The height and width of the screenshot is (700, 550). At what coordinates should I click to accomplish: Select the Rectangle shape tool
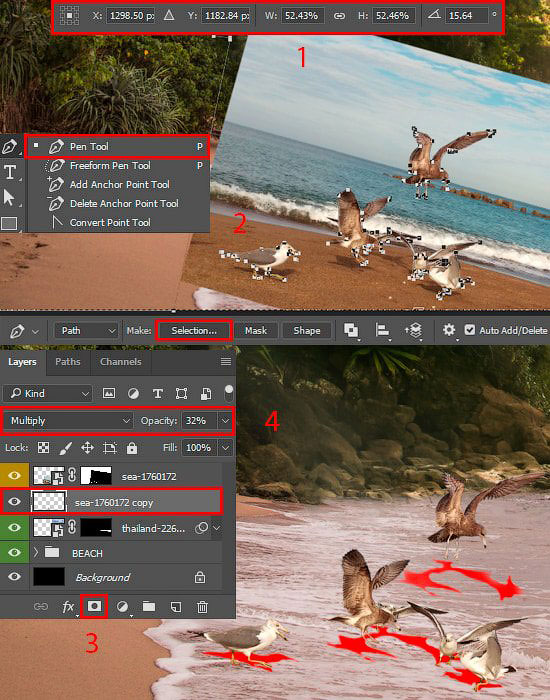[x=10, y=223]
